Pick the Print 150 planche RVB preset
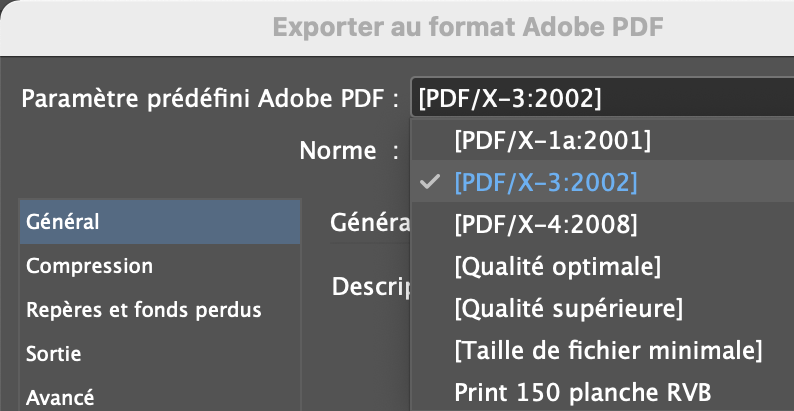 click(x=582, y=391)
